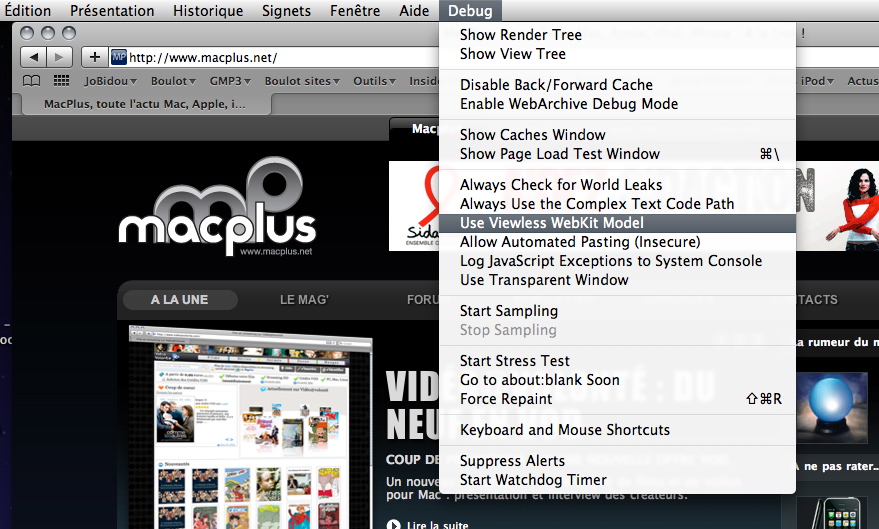Click the macplus logo on the page

coord(218,207)
